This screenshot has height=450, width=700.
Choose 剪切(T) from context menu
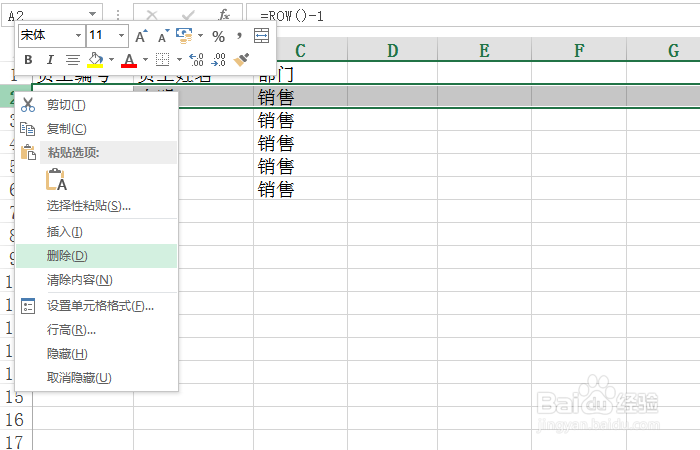(96, 105)
